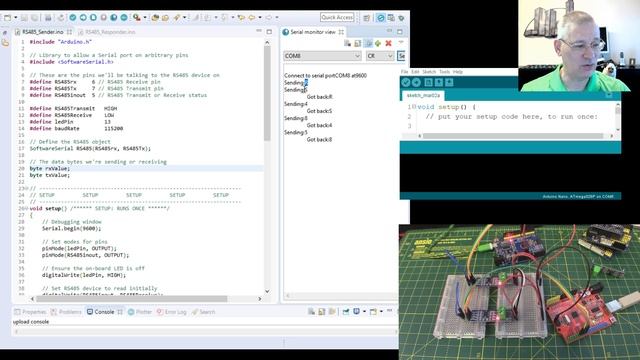The height and width of the screenshot is (360, 640).
Task: Open the new console view dropdown arrow
Action: click(381, 312)
